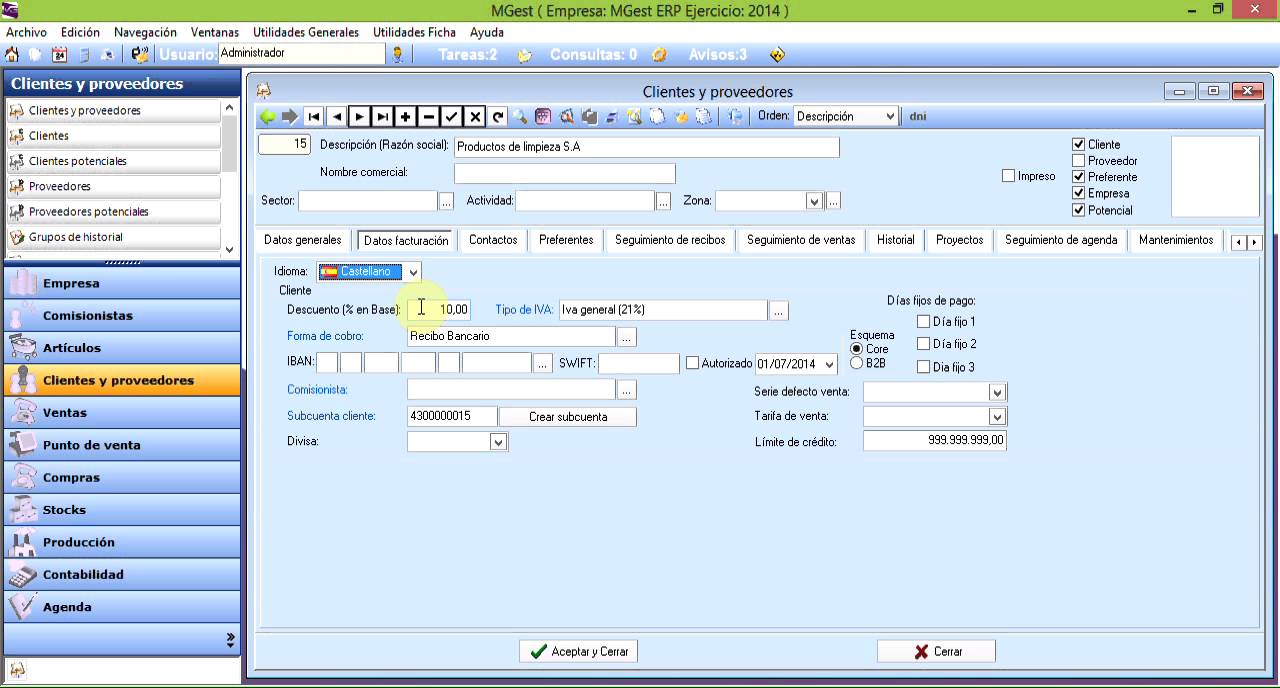1280x688 pixels.
Task: Check the Autorizado checkbox
Action: [x=692, y=363]
